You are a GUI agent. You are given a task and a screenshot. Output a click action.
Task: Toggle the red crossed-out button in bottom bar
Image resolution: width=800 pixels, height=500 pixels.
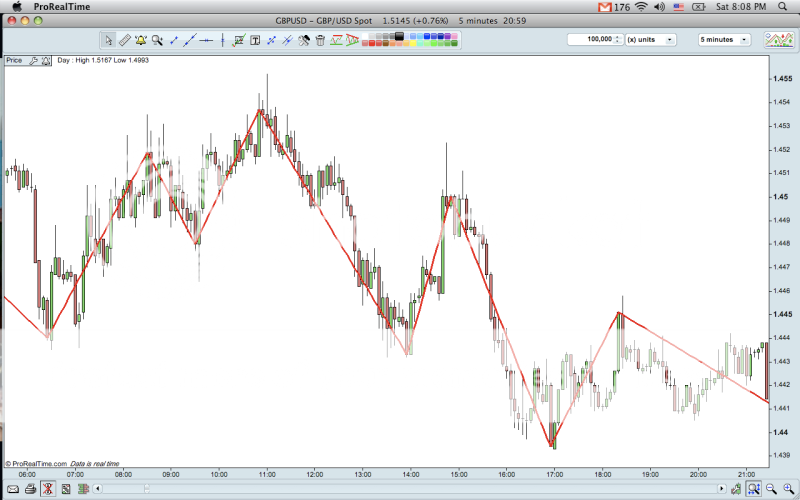pyautogui.click(x=47, y=489)
